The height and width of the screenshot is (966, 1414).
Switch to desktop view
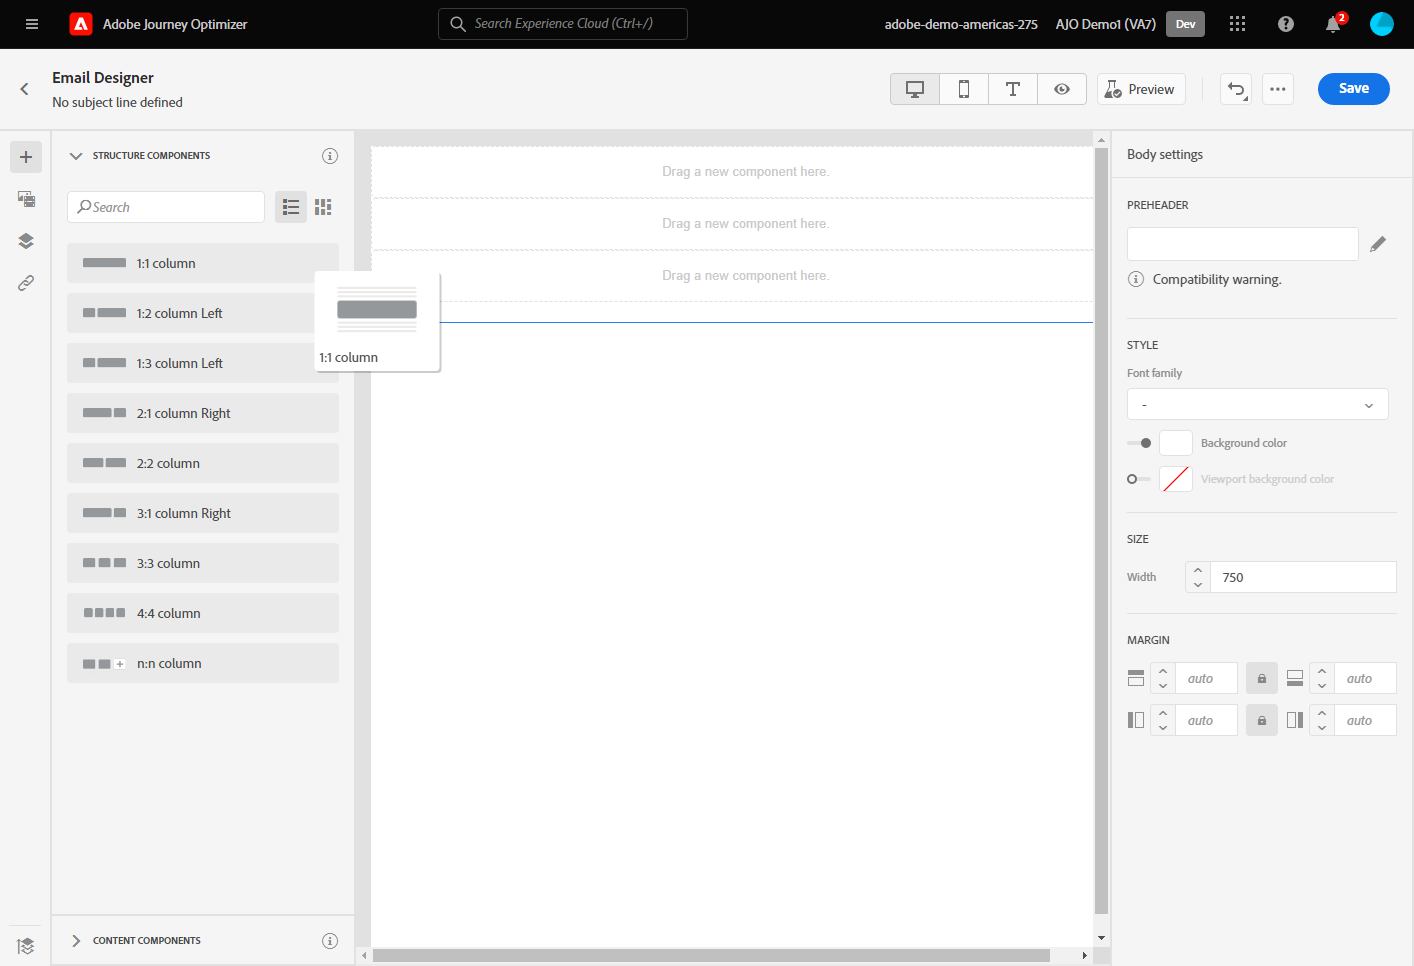point(915,89)
